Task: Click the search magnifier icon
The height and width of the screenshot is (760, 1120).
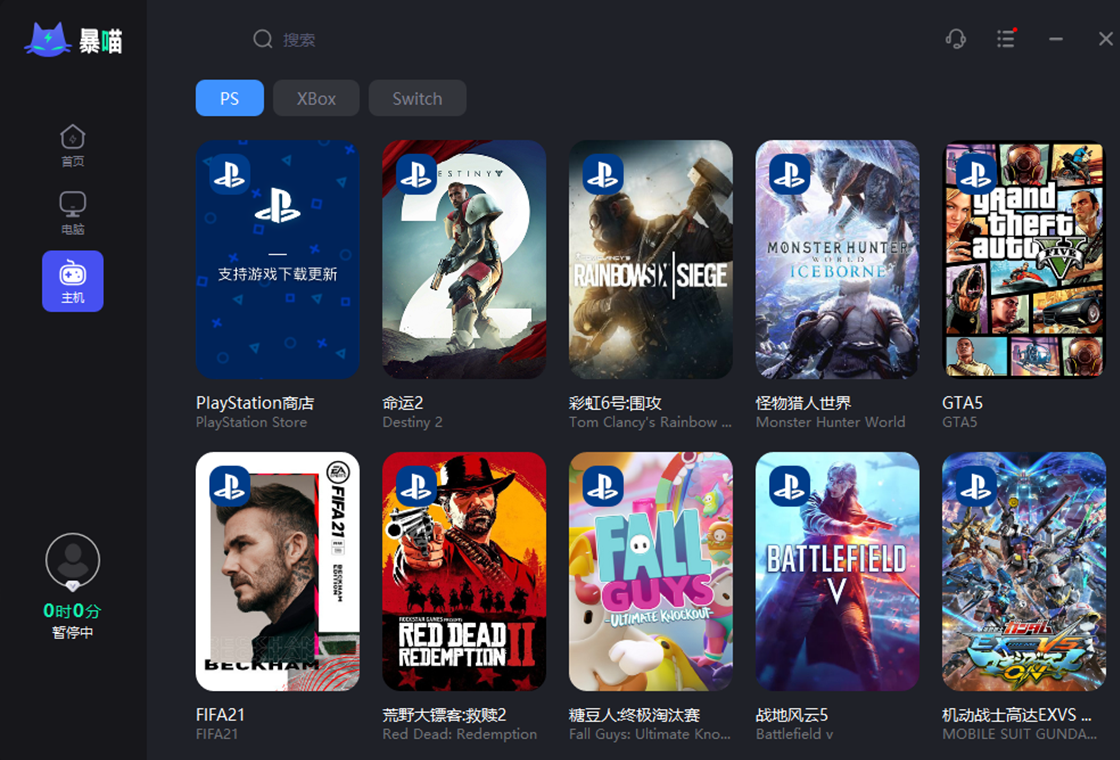Action: (263, 39)
